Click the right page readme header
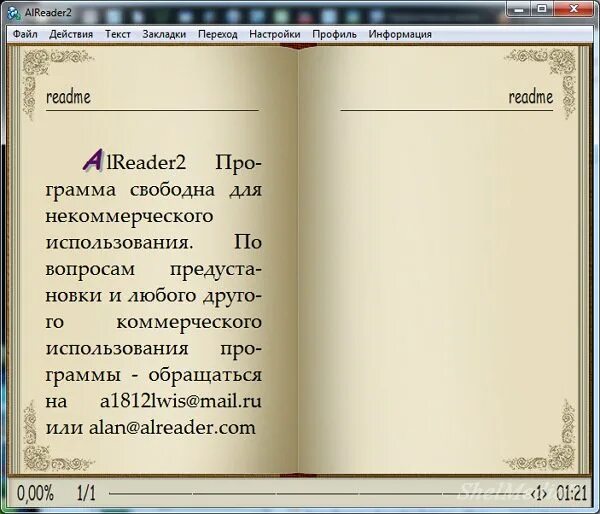This screenshot has width=600, height=514. coord(530,96)
